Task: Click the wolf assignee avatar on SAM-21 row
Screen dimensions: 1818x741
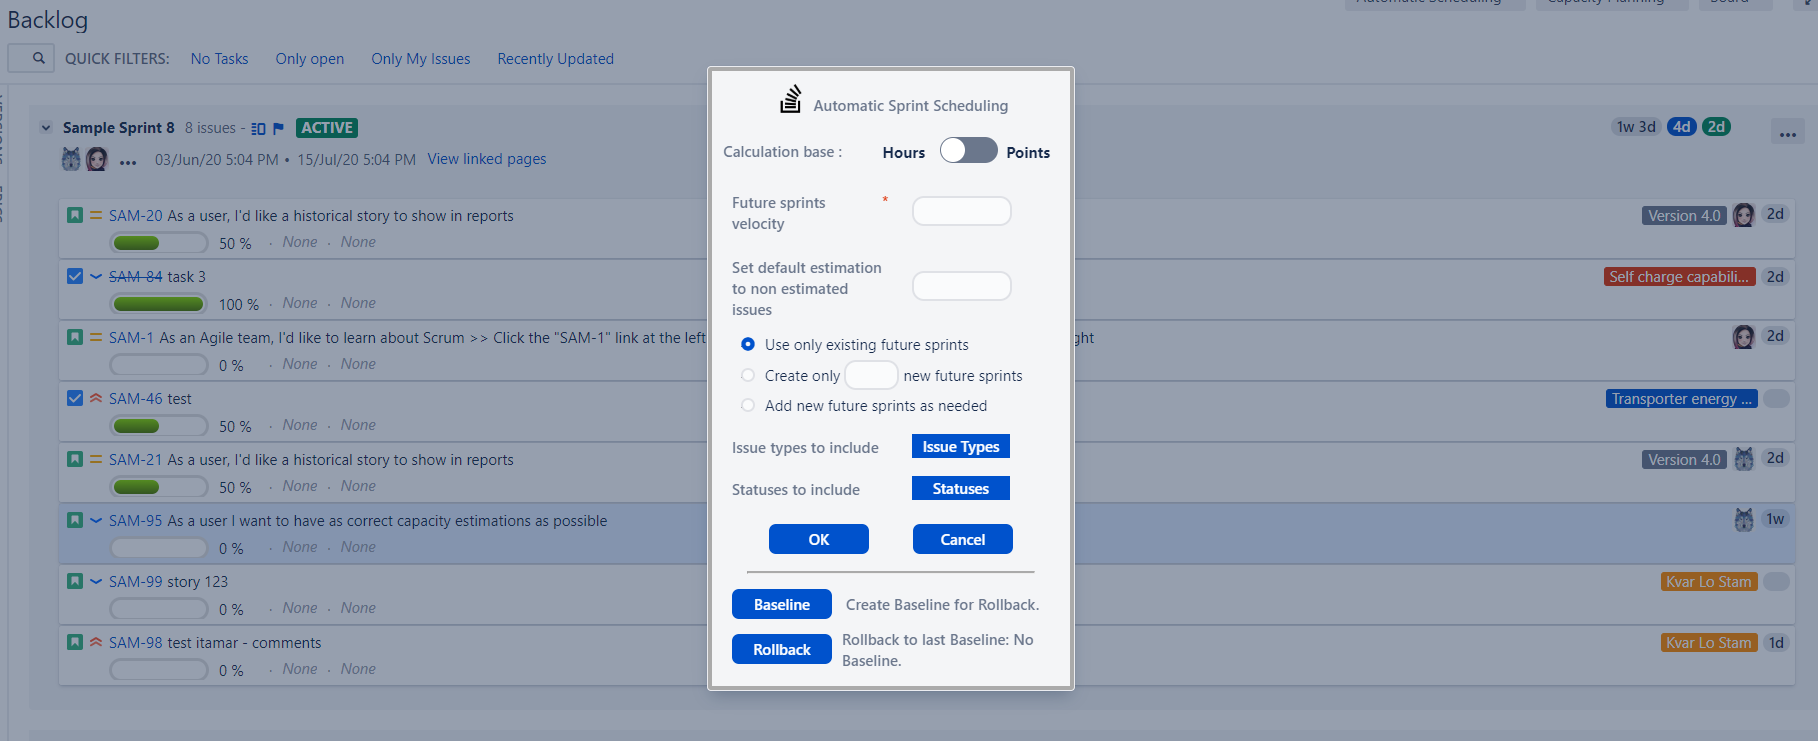Action: [1744, 459]
